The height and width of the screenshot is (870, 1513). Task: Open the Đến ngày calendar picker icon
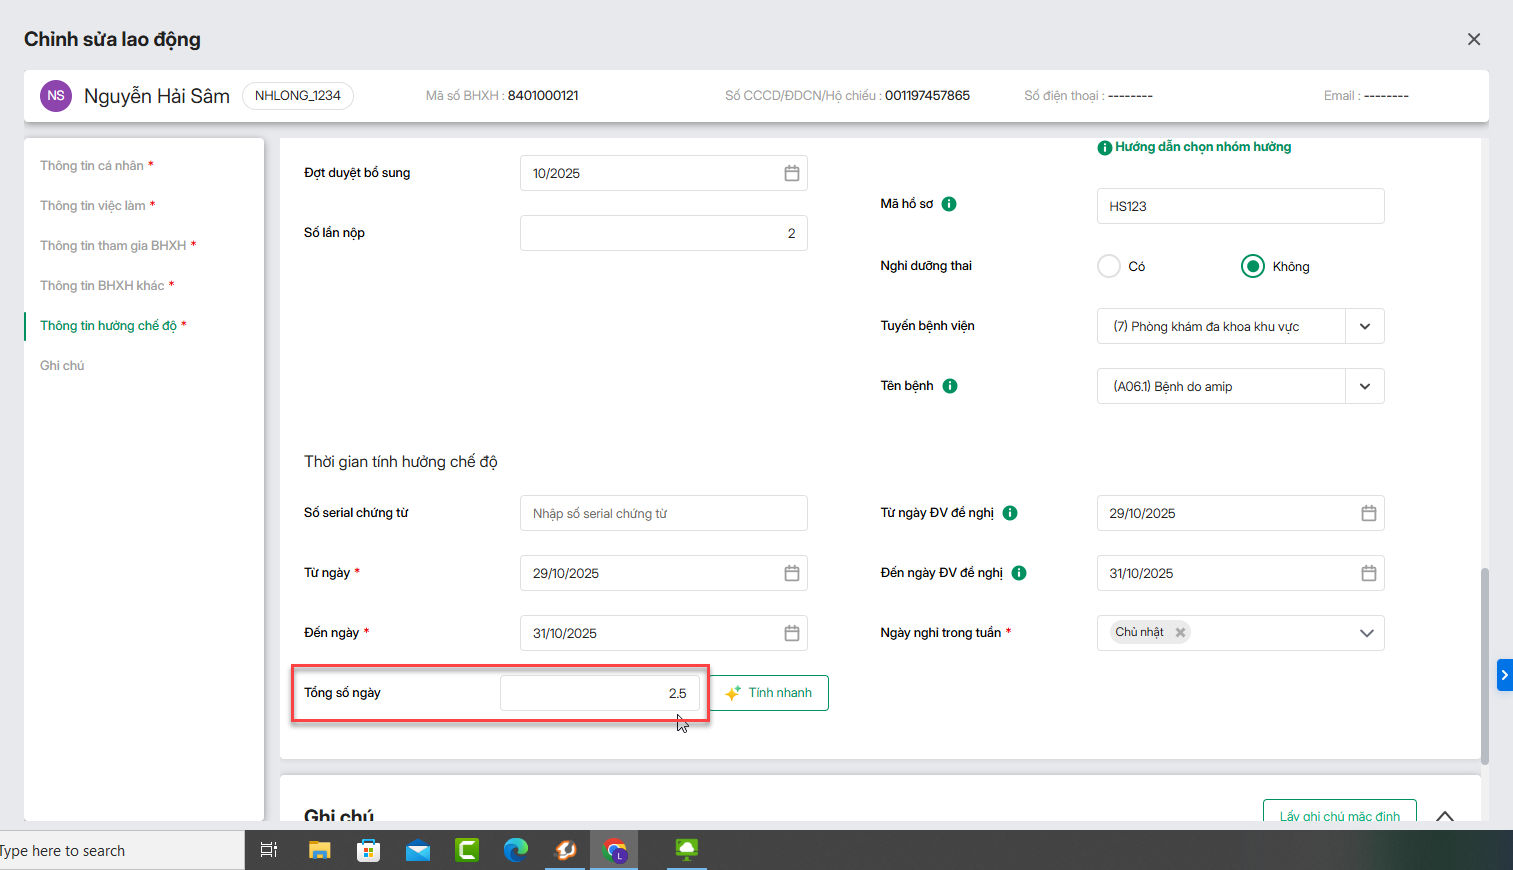point(791,633)
